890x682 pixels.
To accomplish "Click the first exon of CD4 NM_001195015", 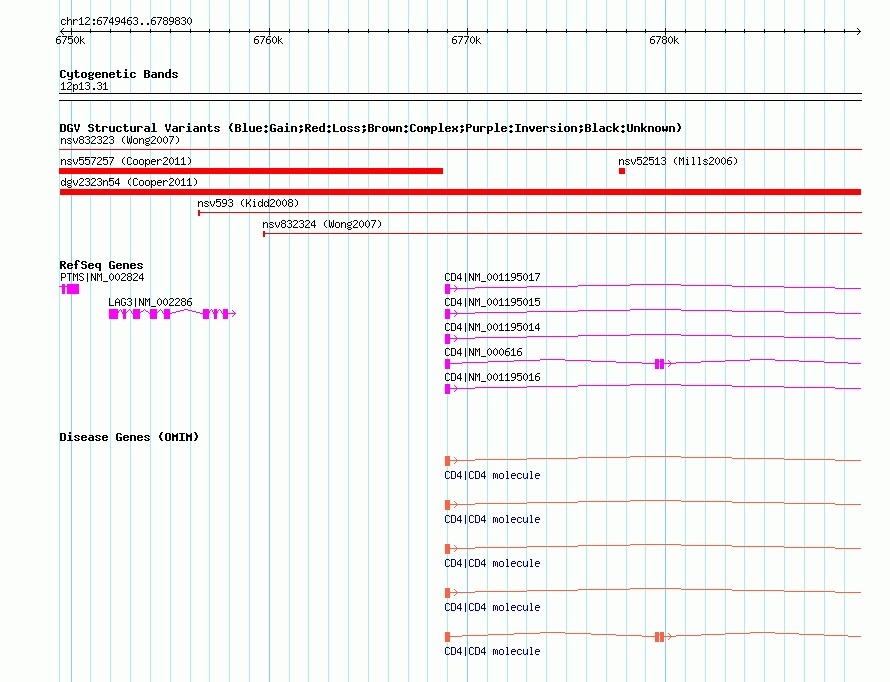I will 447,314.
